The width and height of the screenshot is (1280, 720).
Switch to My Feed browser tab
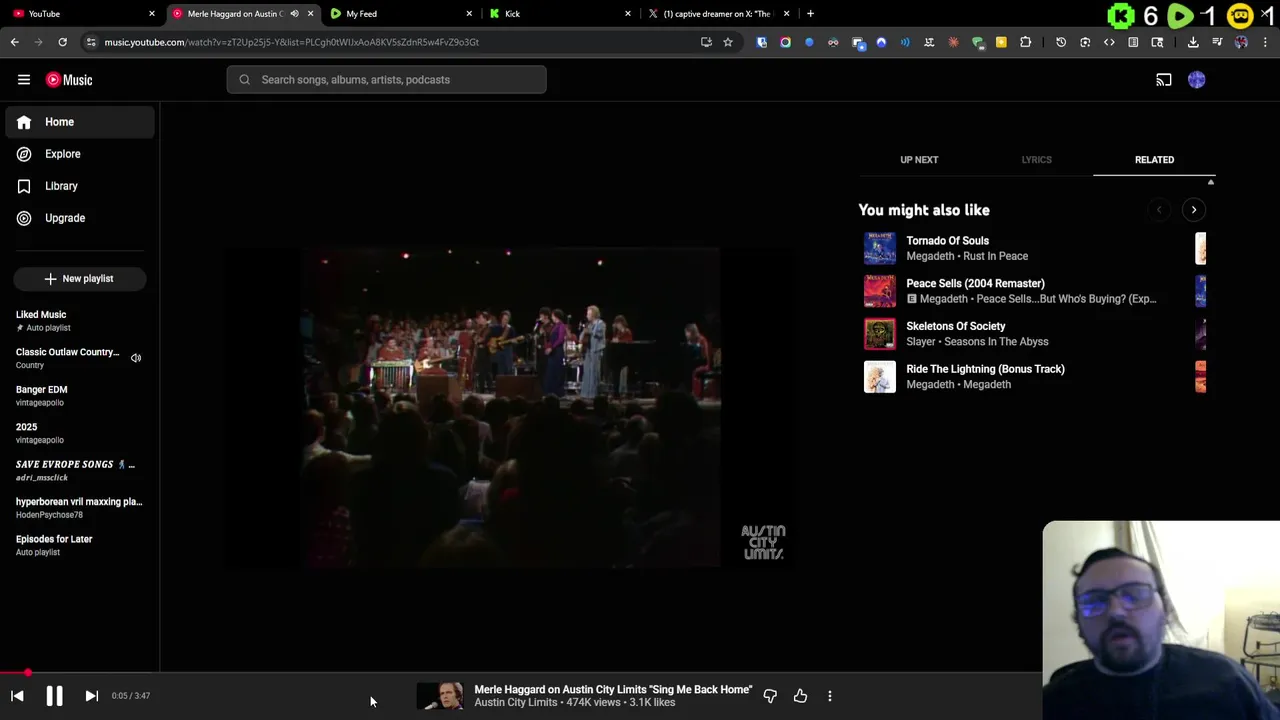(402, 14)
